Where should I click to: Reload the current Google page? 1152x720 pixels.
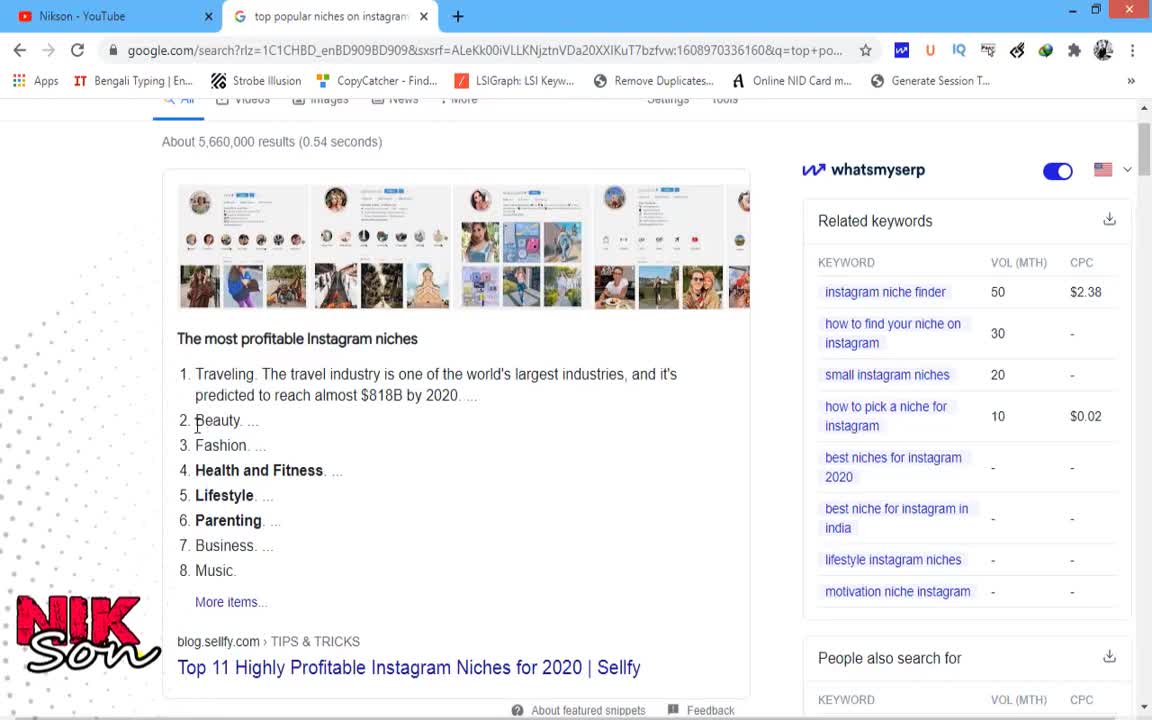click(x=77, y=50)
